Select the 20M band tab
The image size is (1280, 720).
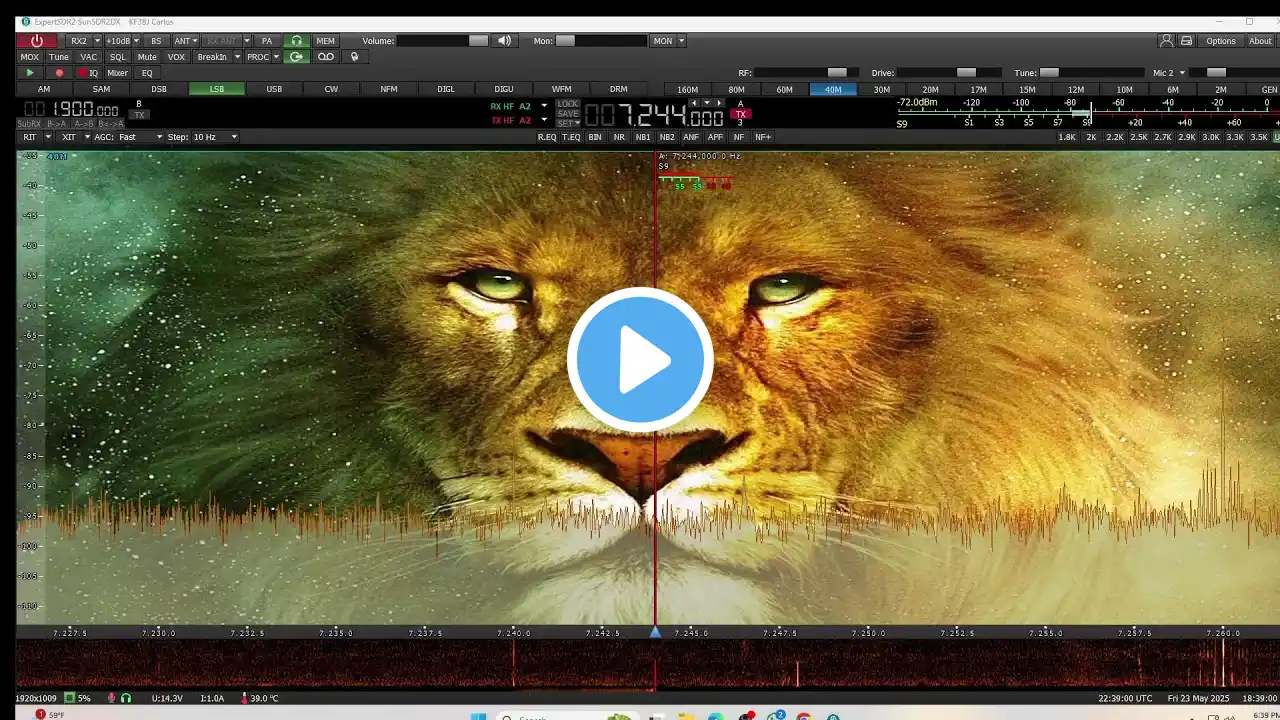coord(930,89)
